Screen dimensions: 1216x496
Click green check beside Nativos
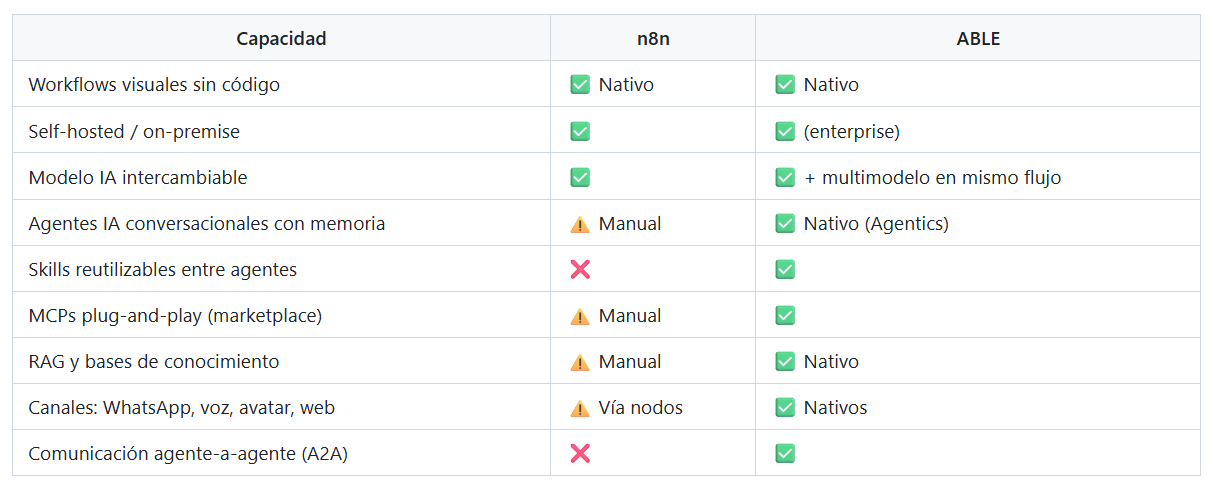[785, 407]
